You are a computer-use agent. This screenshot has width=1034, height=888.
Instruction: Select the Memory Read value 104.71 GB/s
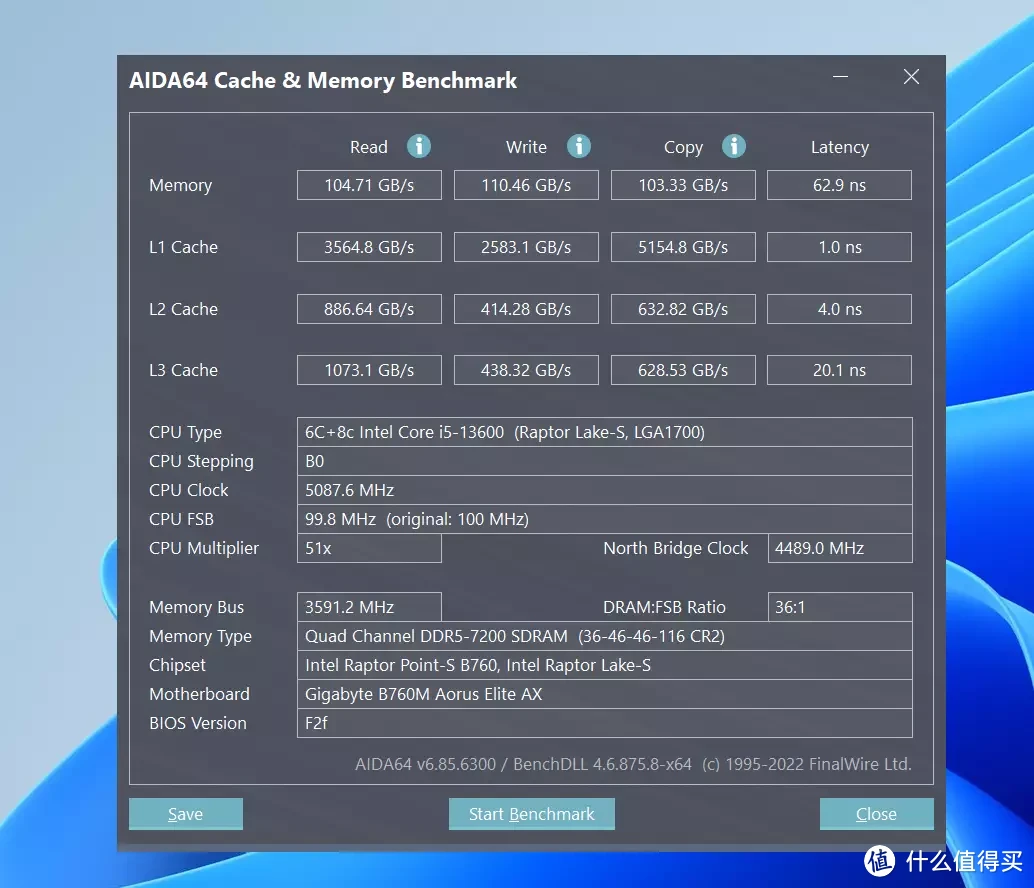click(x=369, y=185)
